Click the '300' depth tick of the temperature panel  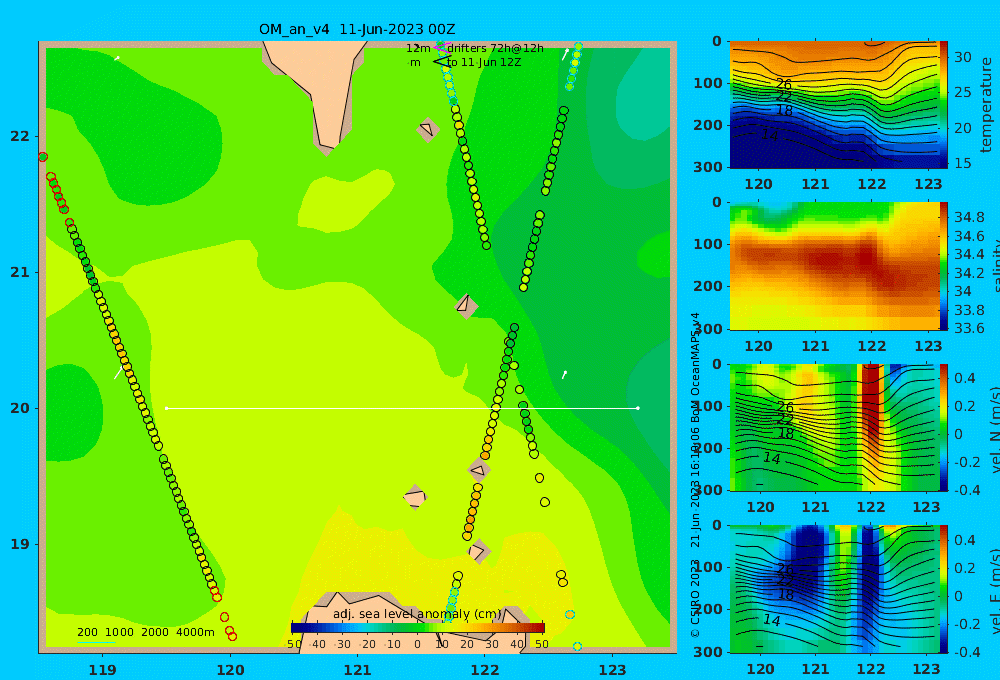708,167
